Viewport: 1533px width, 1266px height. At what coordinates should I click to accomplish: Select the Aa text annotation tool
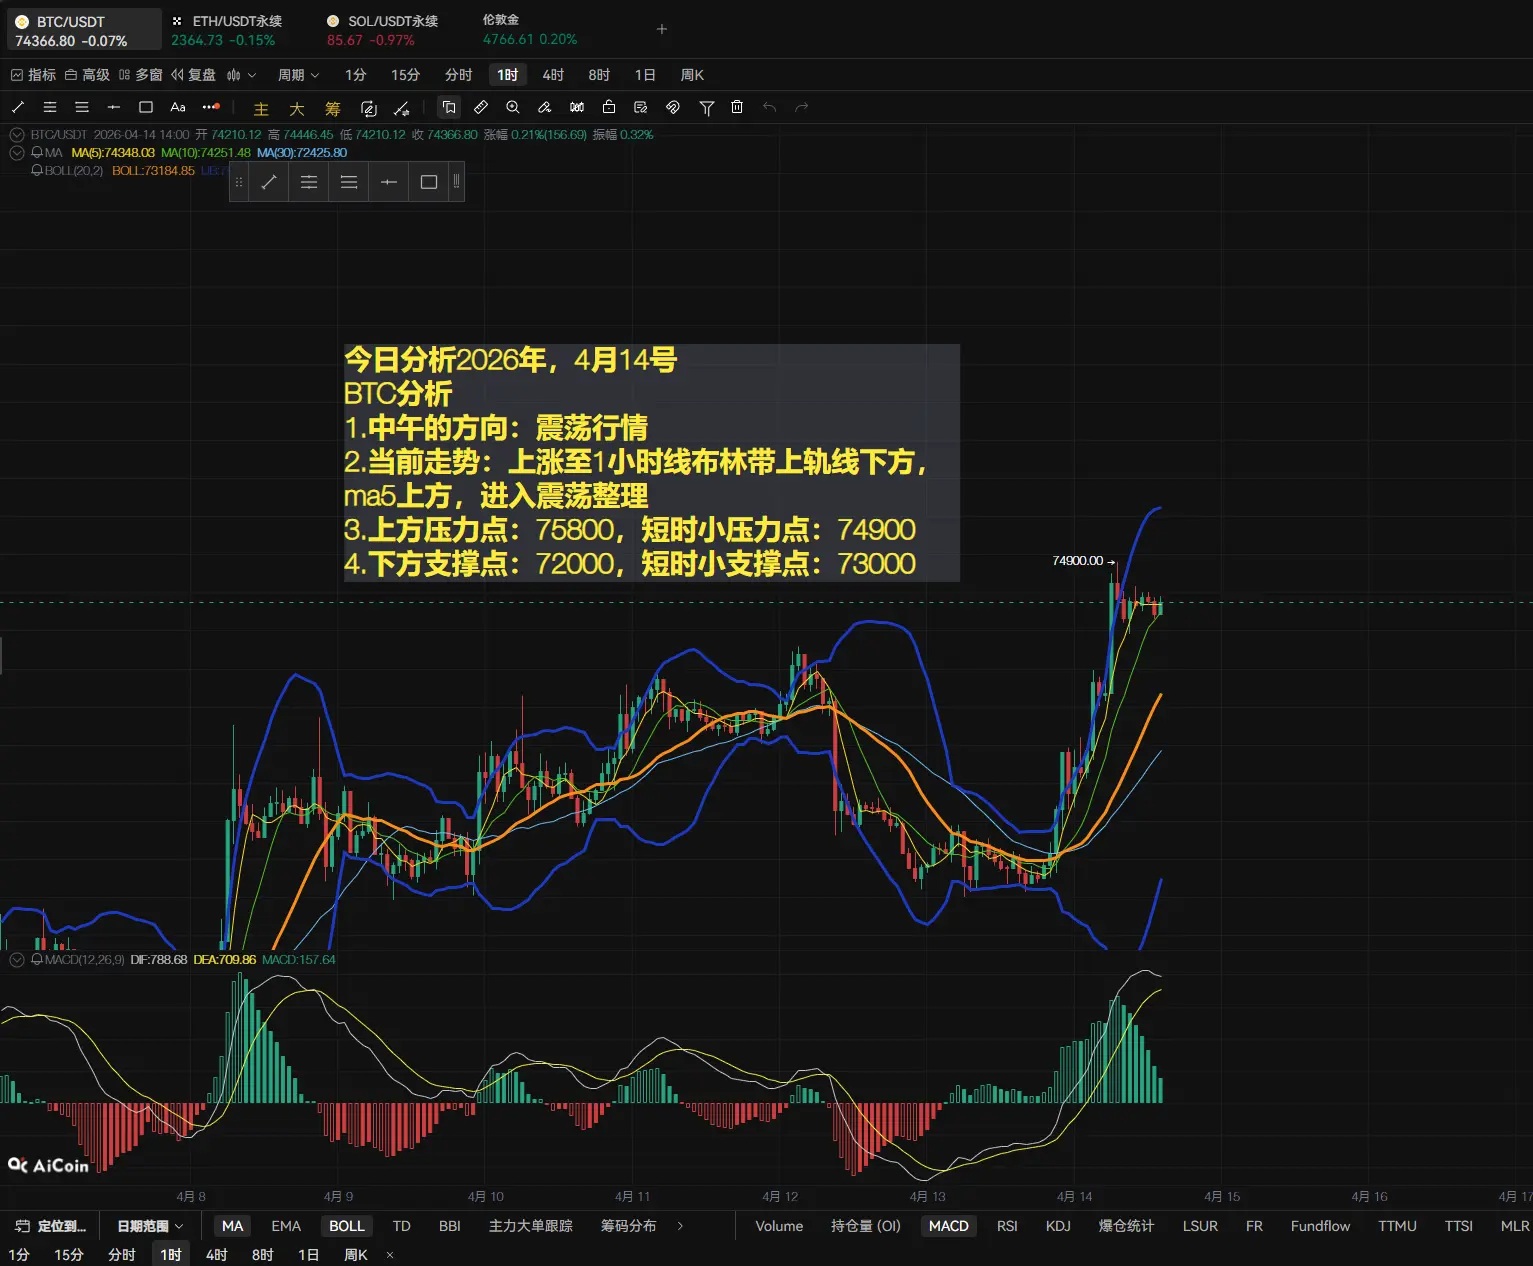coord(178,107)
